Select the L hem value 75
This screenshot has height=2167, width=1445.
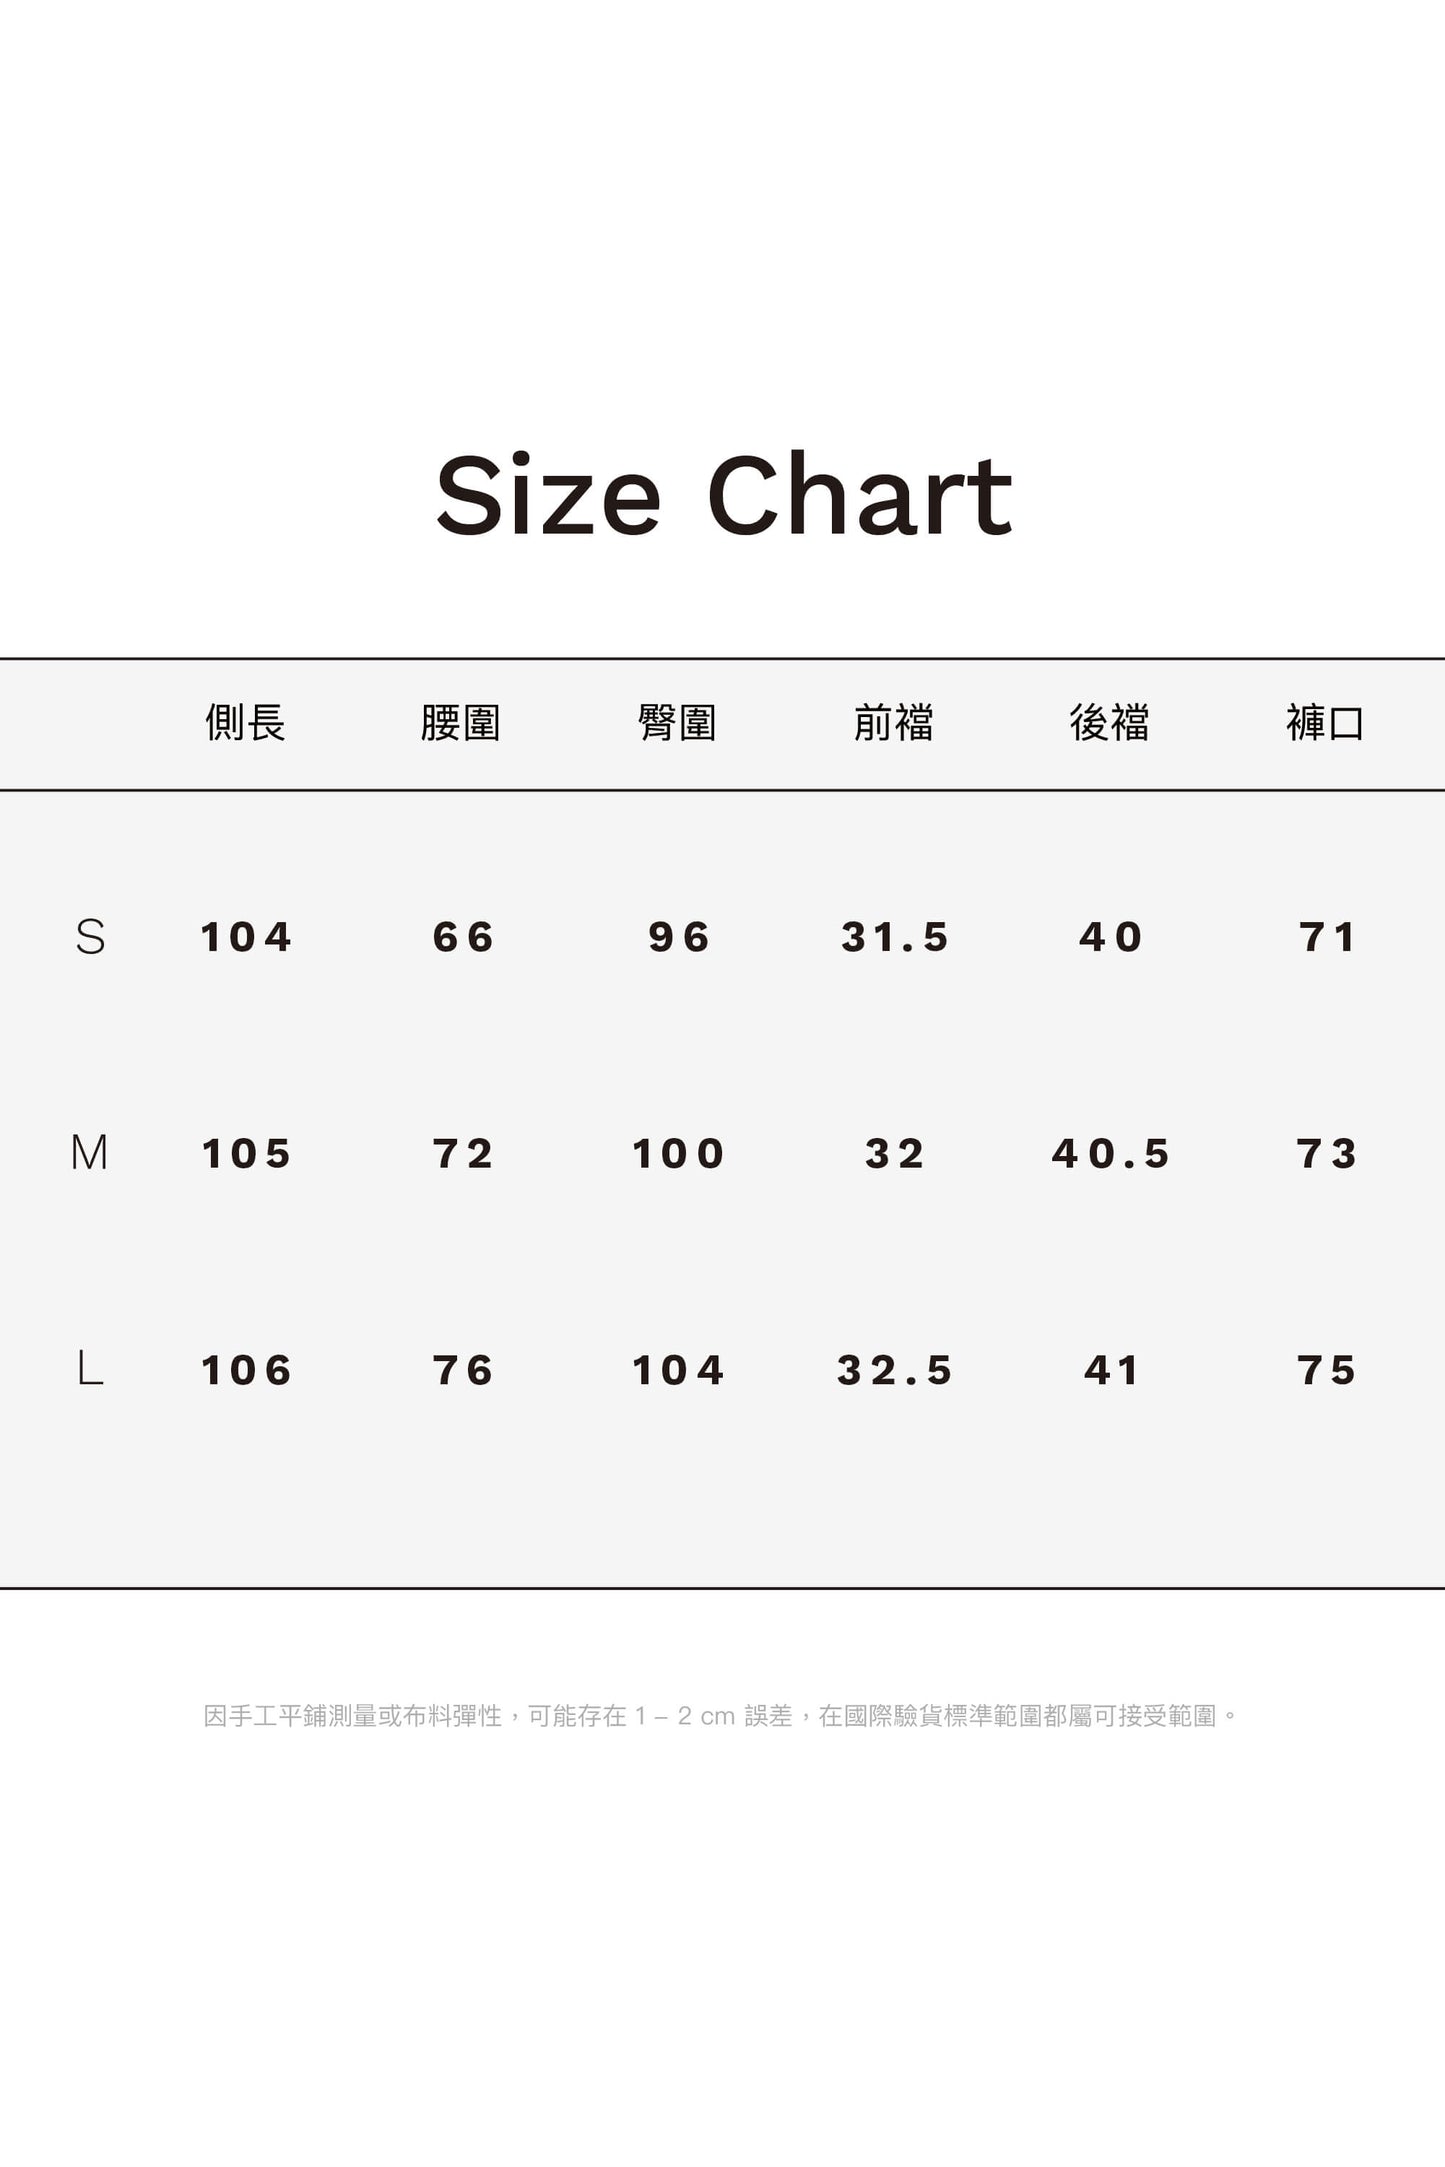(x=1327, y=1370)
